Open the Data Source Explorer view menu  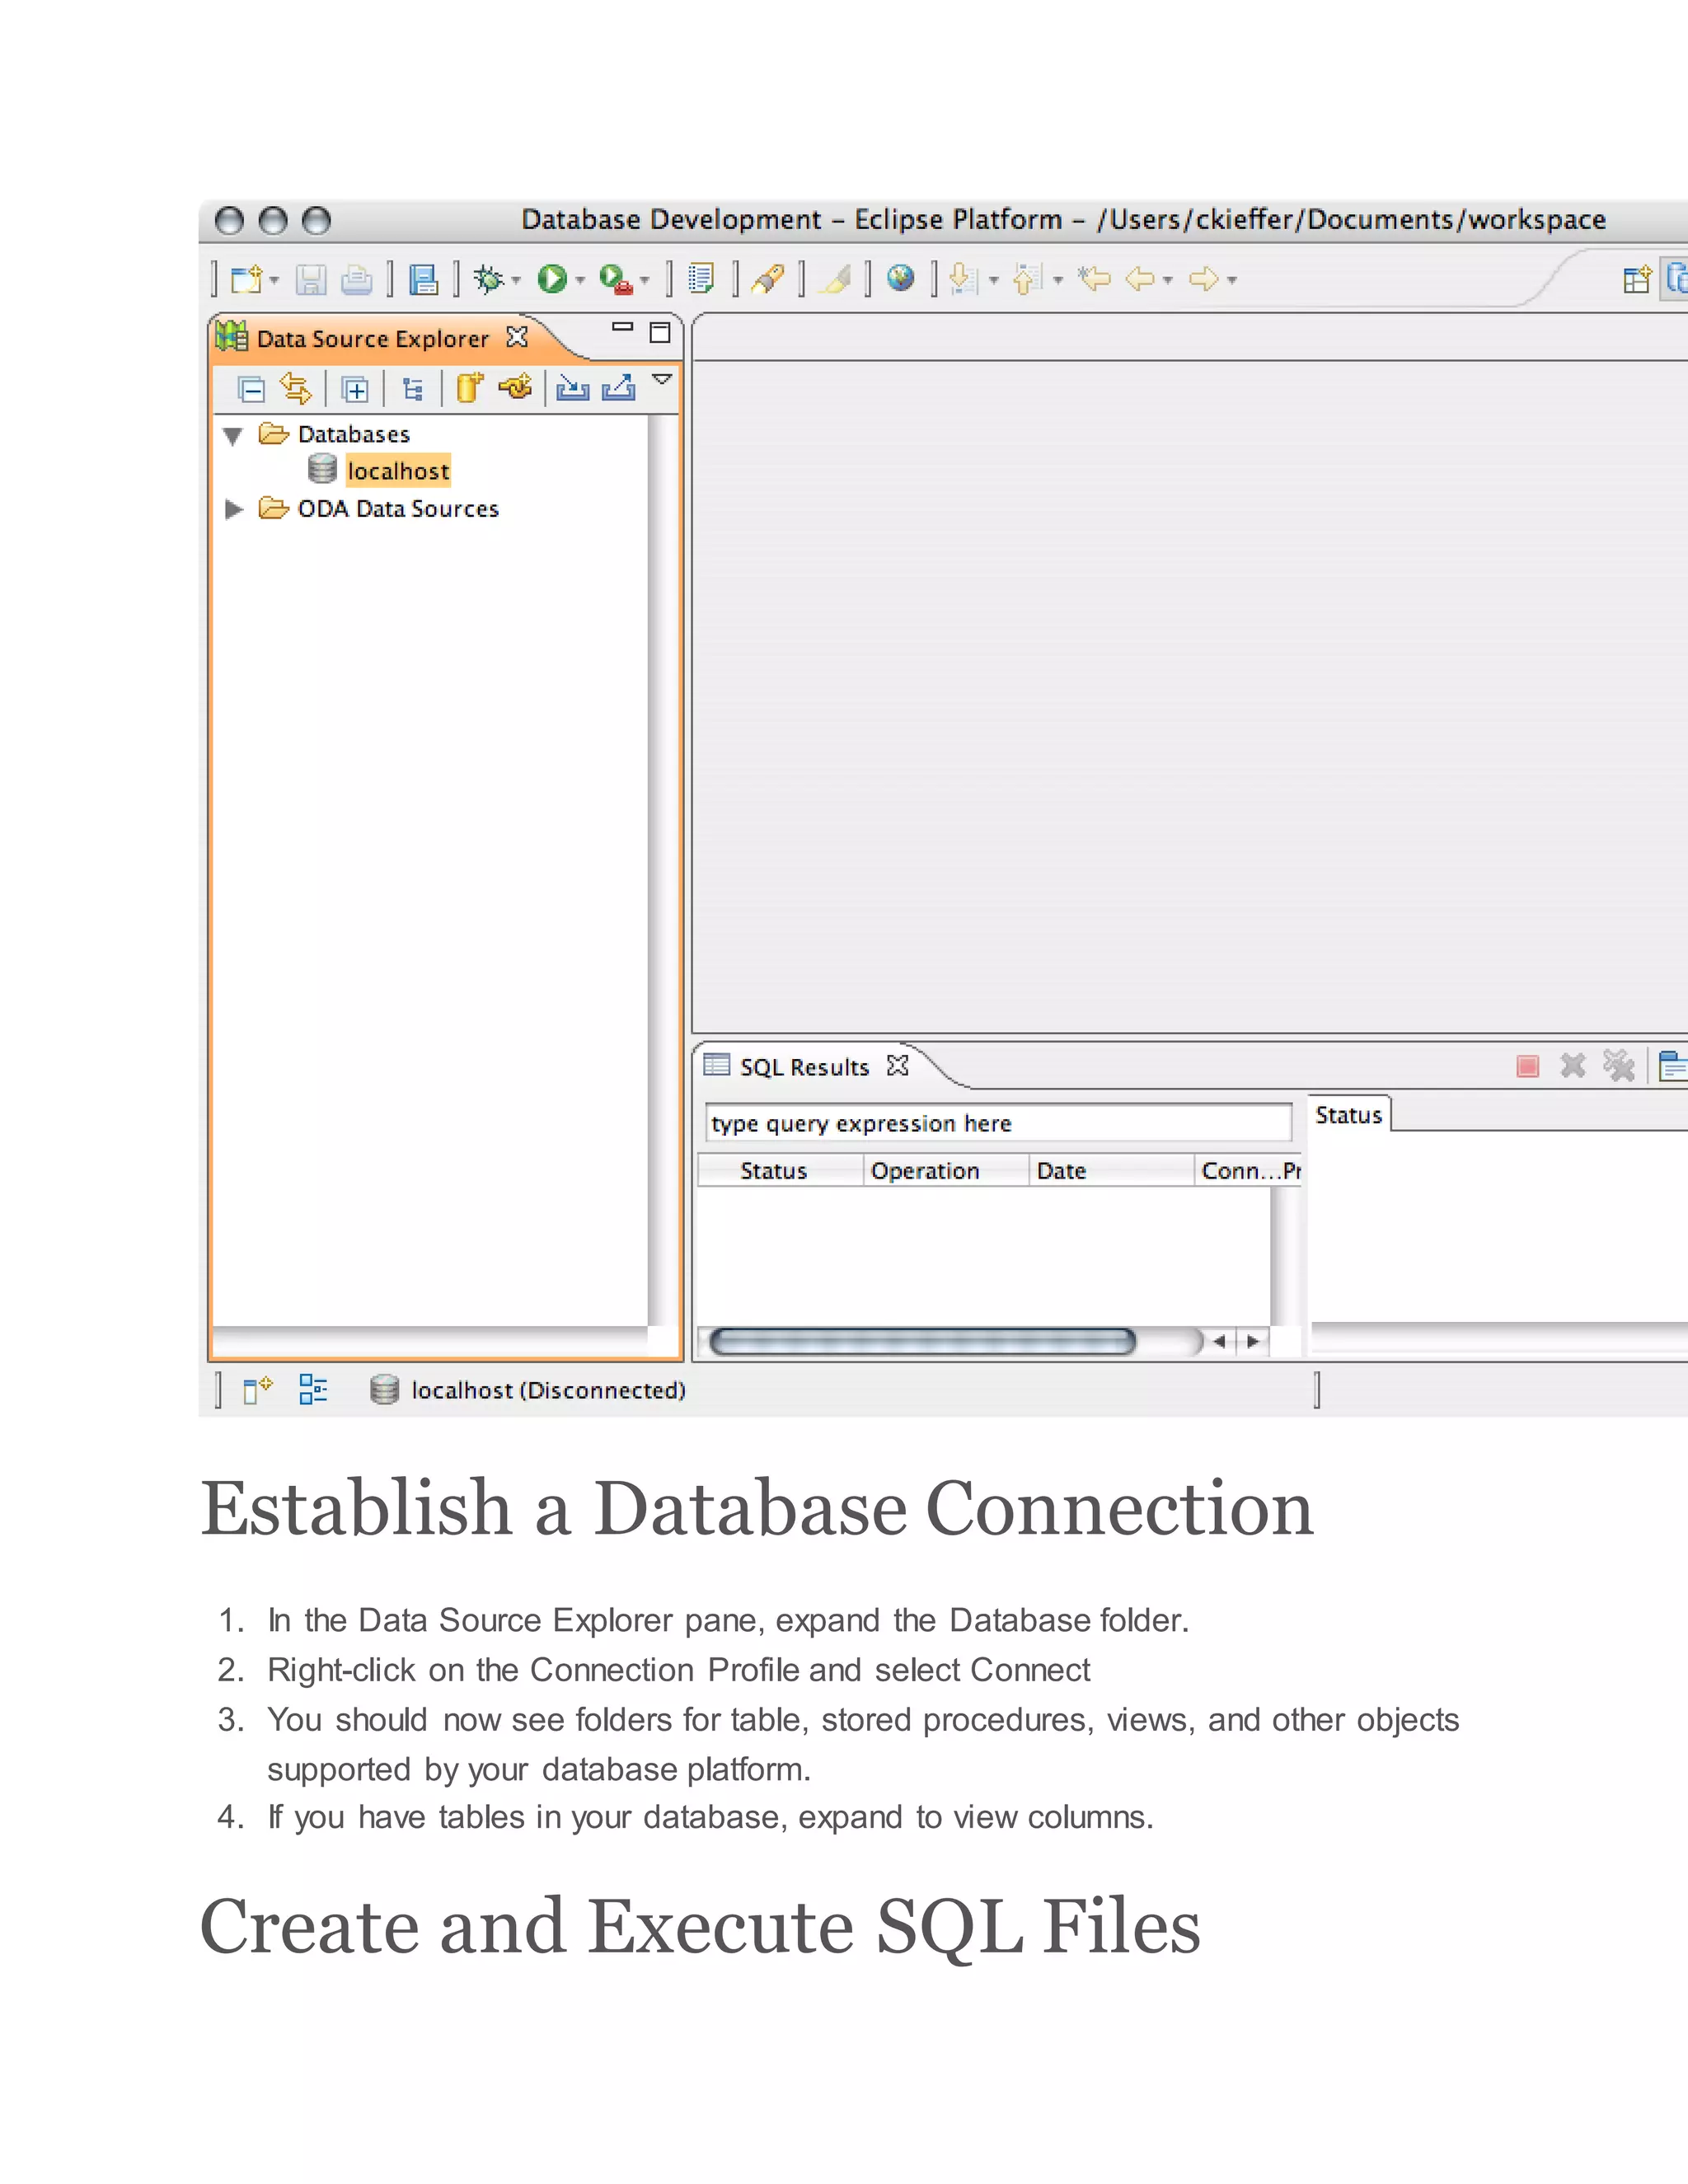tap(662, 379)
